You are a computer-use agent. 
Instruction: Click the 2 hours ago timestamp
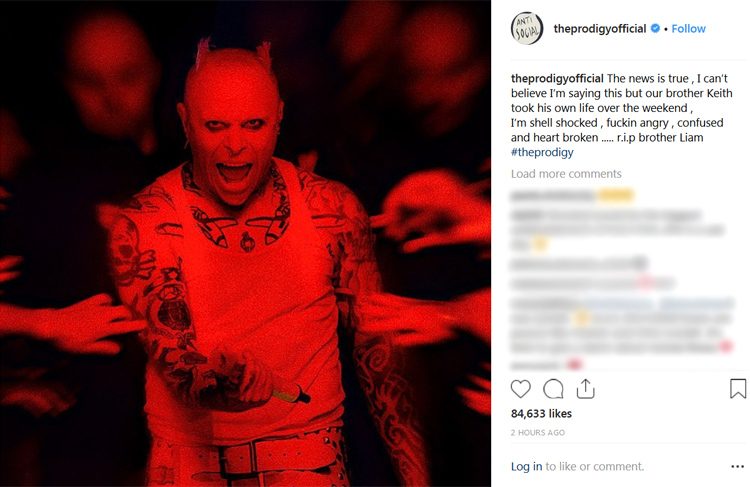(x=538, y=432)
